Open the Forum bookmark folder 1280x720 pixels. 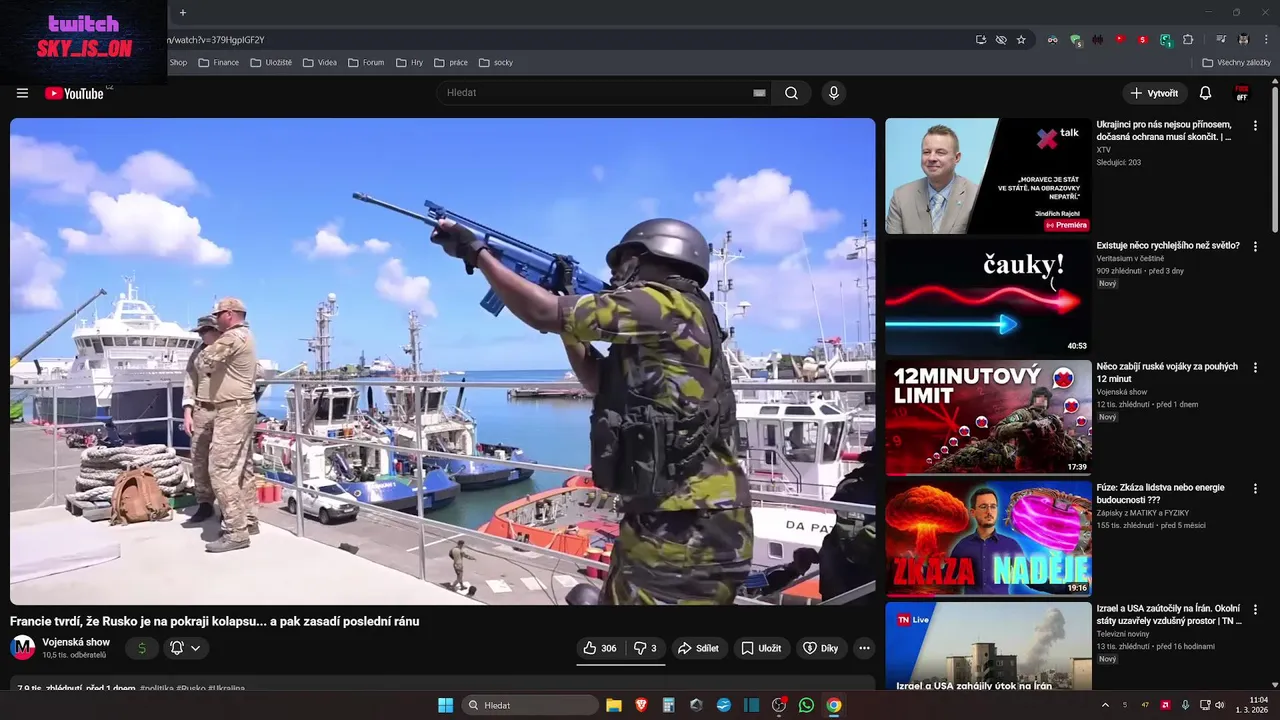366,62
